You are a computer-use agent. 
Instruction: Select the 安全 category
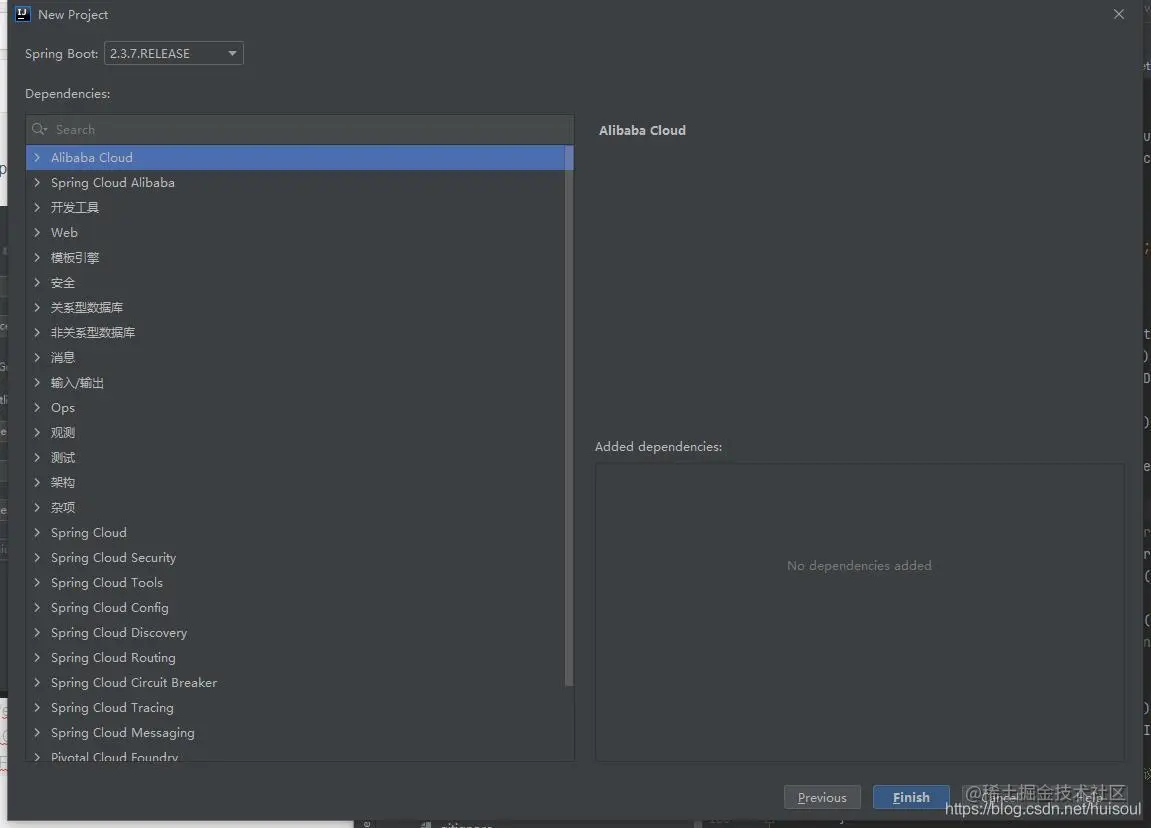(295, 282)
